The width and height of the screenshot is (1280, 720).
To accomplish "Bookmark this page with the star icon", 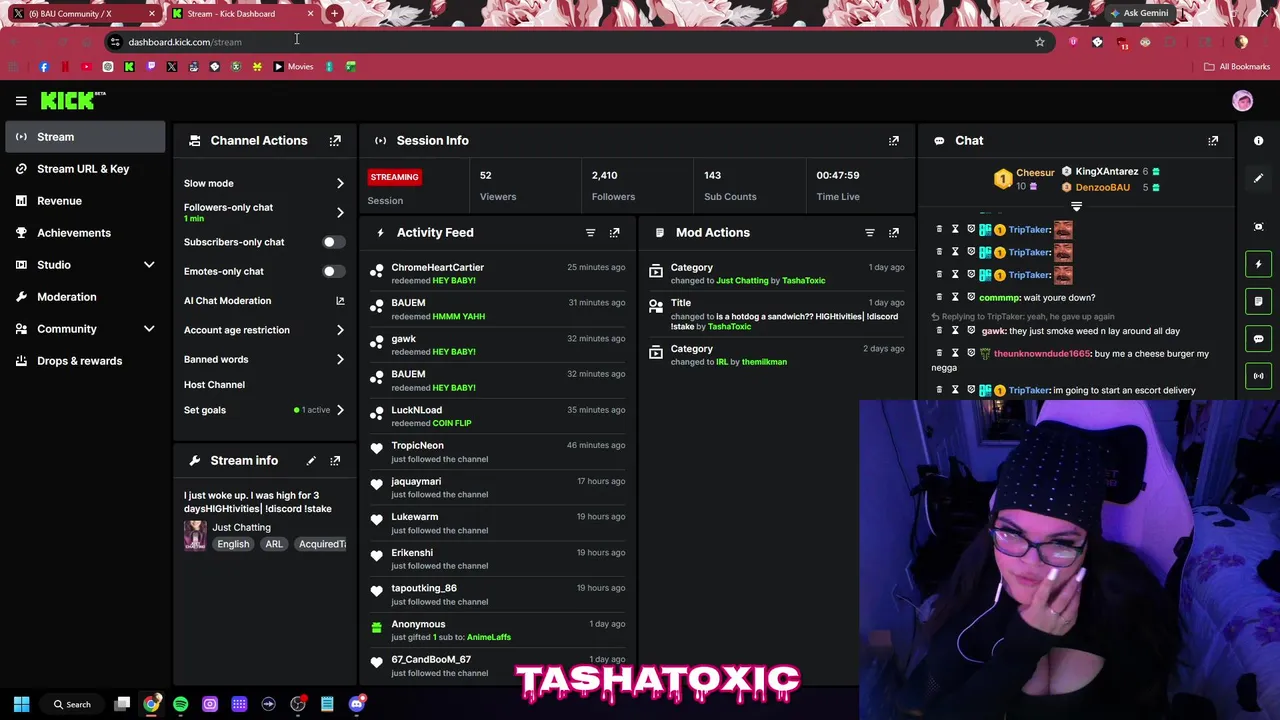I will coord(1039,42).
